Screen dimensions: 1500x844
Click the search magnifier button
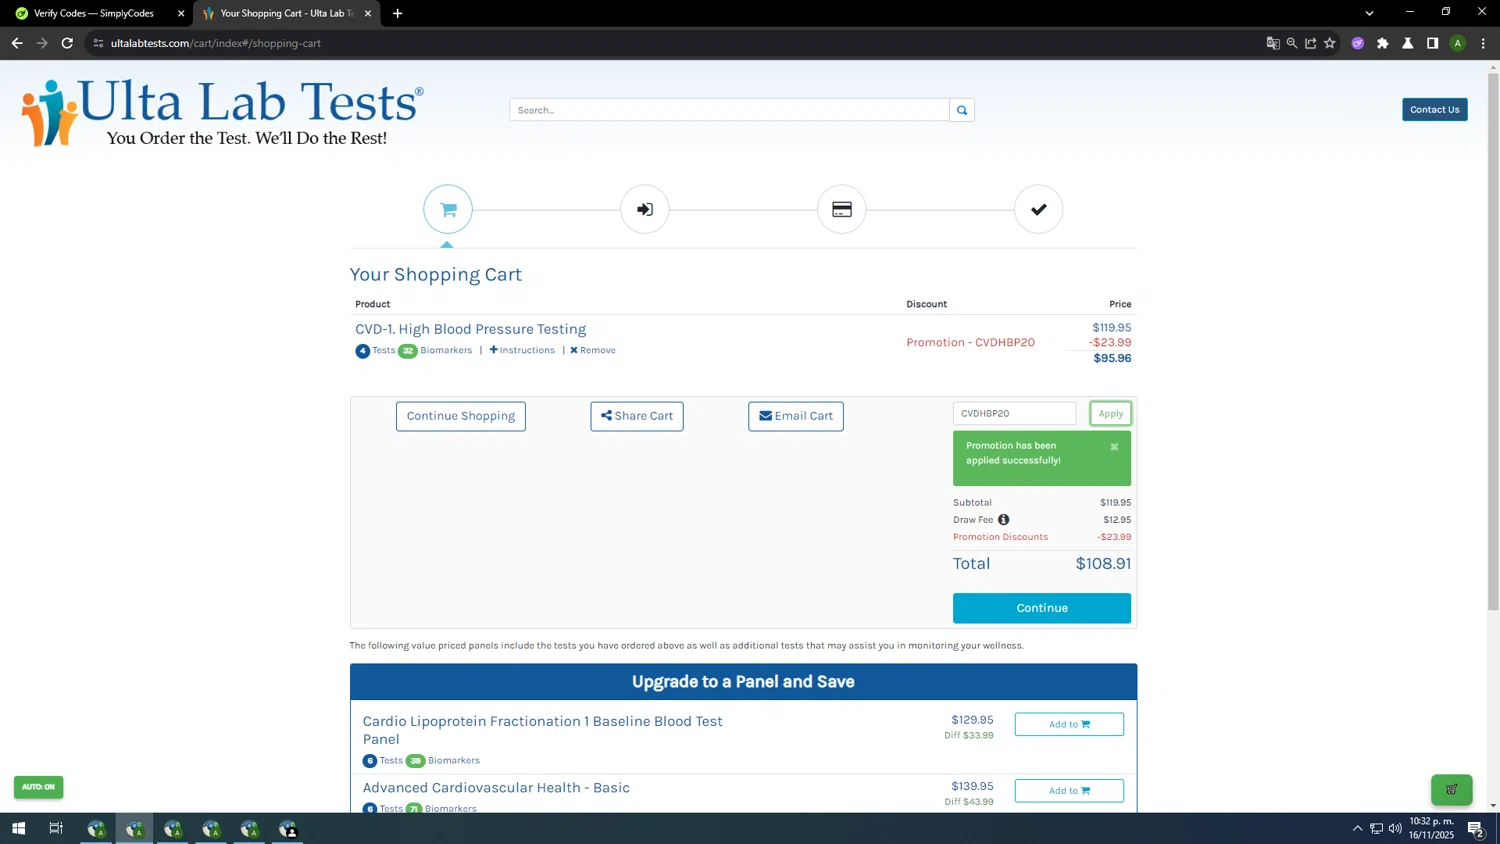[962, 110]
